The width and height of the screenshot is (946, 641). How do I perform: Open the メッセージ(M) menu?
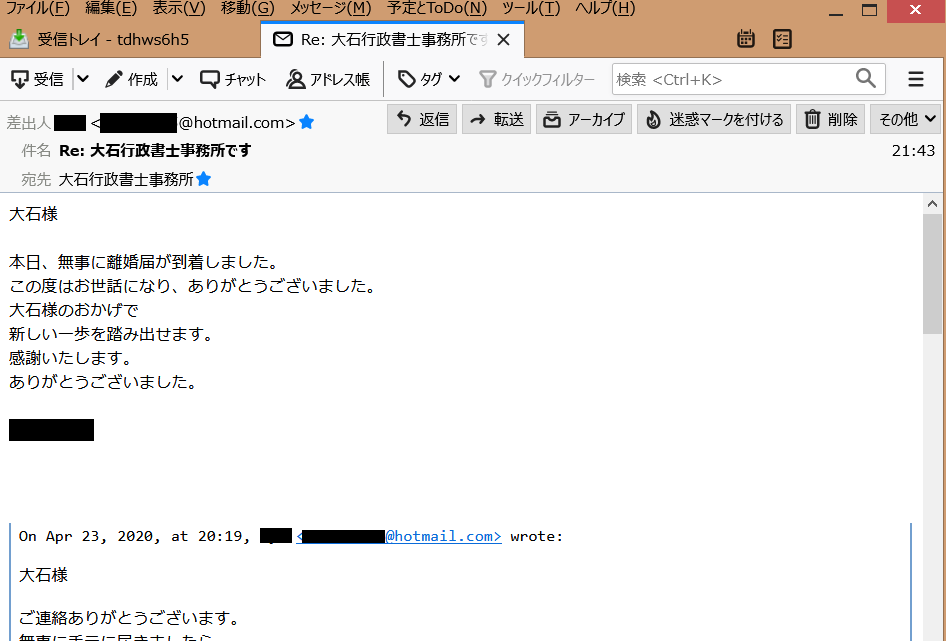pyautogui.click(x=331, y=8)
